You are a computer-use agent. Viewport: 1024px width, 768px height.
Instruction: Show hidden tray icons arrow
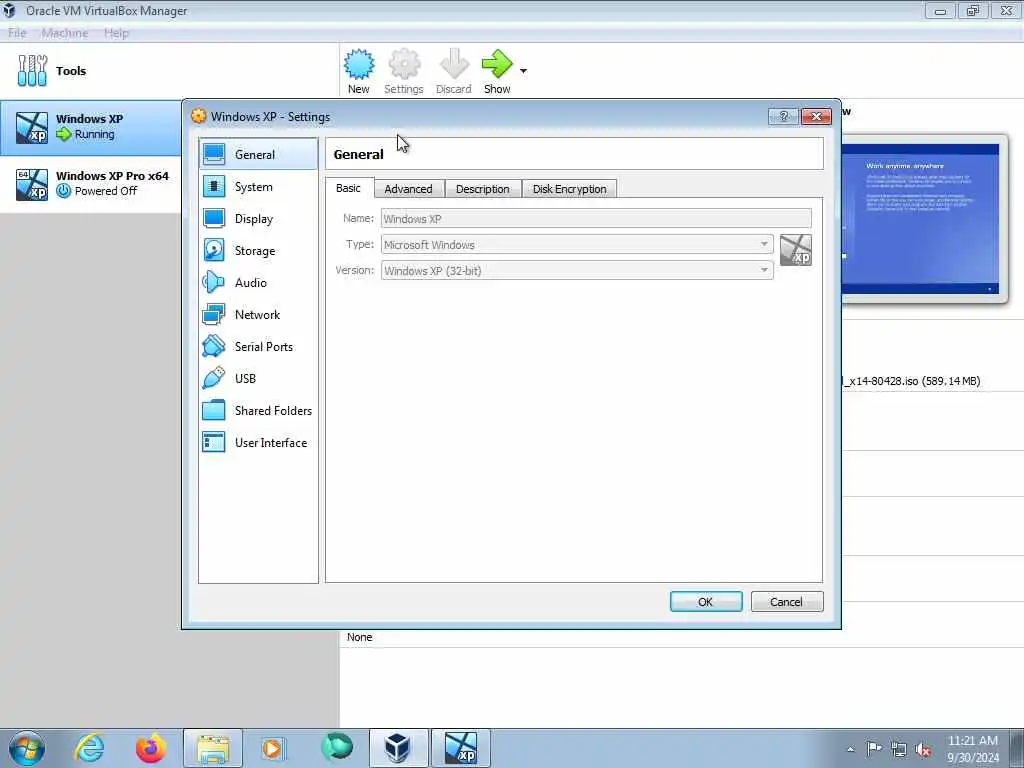click(850, 749)
